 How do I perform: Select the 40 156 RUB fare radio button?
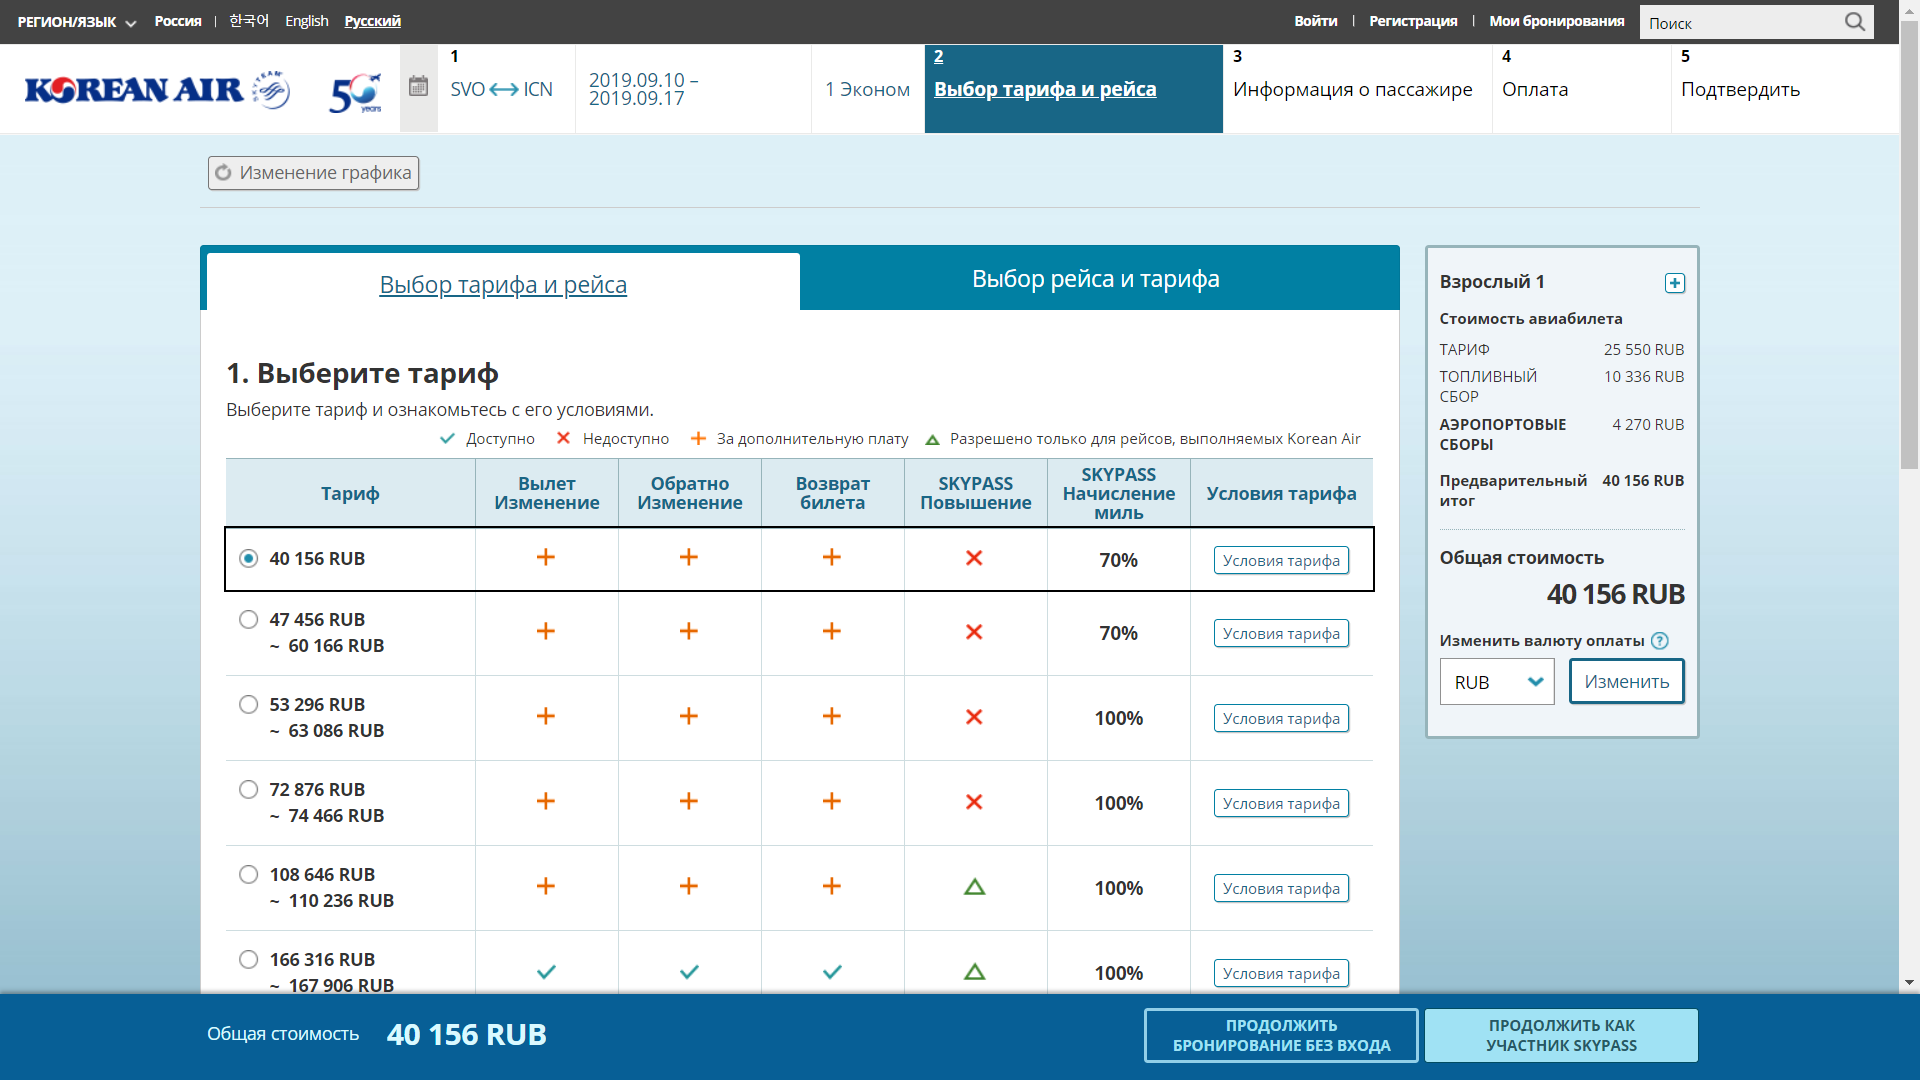249,558
